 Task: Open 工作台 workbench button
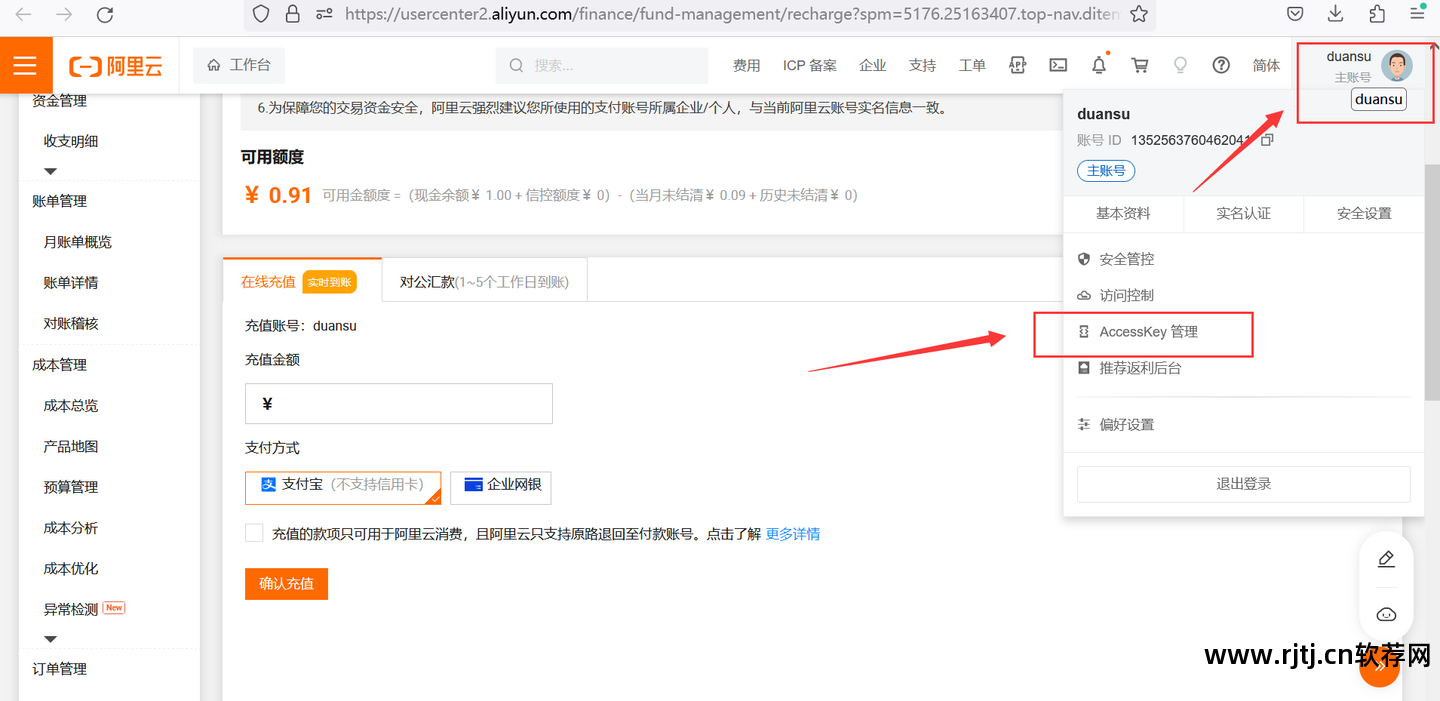click(x=239, y=65)
